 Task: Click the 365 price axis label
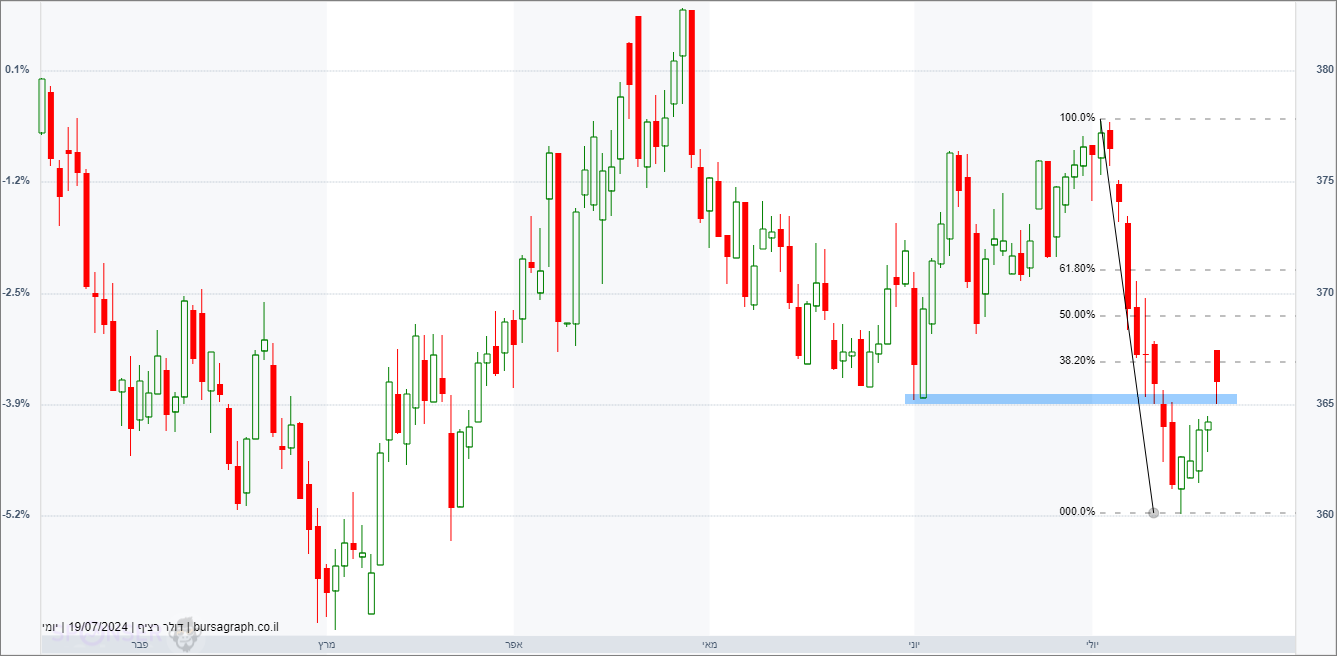(x=1324, y=404)
